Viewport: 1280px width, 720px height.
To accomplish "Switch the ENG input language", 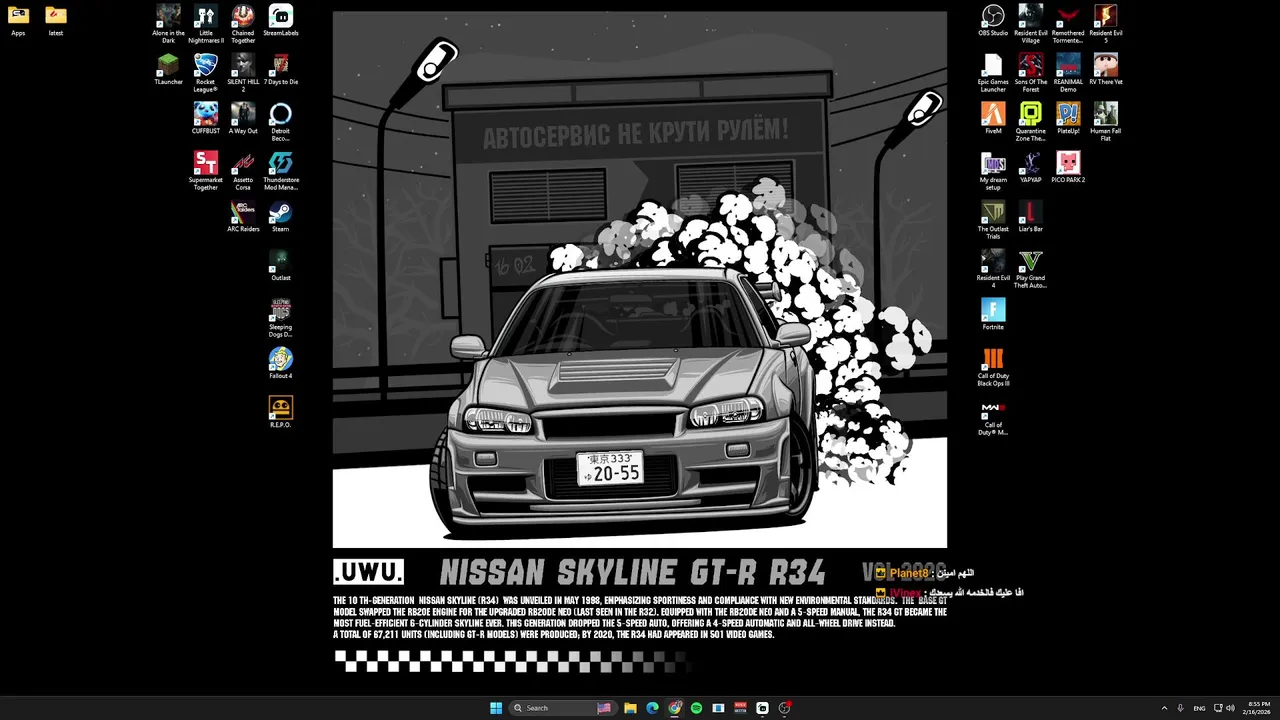I will [x=1199, y=708].
